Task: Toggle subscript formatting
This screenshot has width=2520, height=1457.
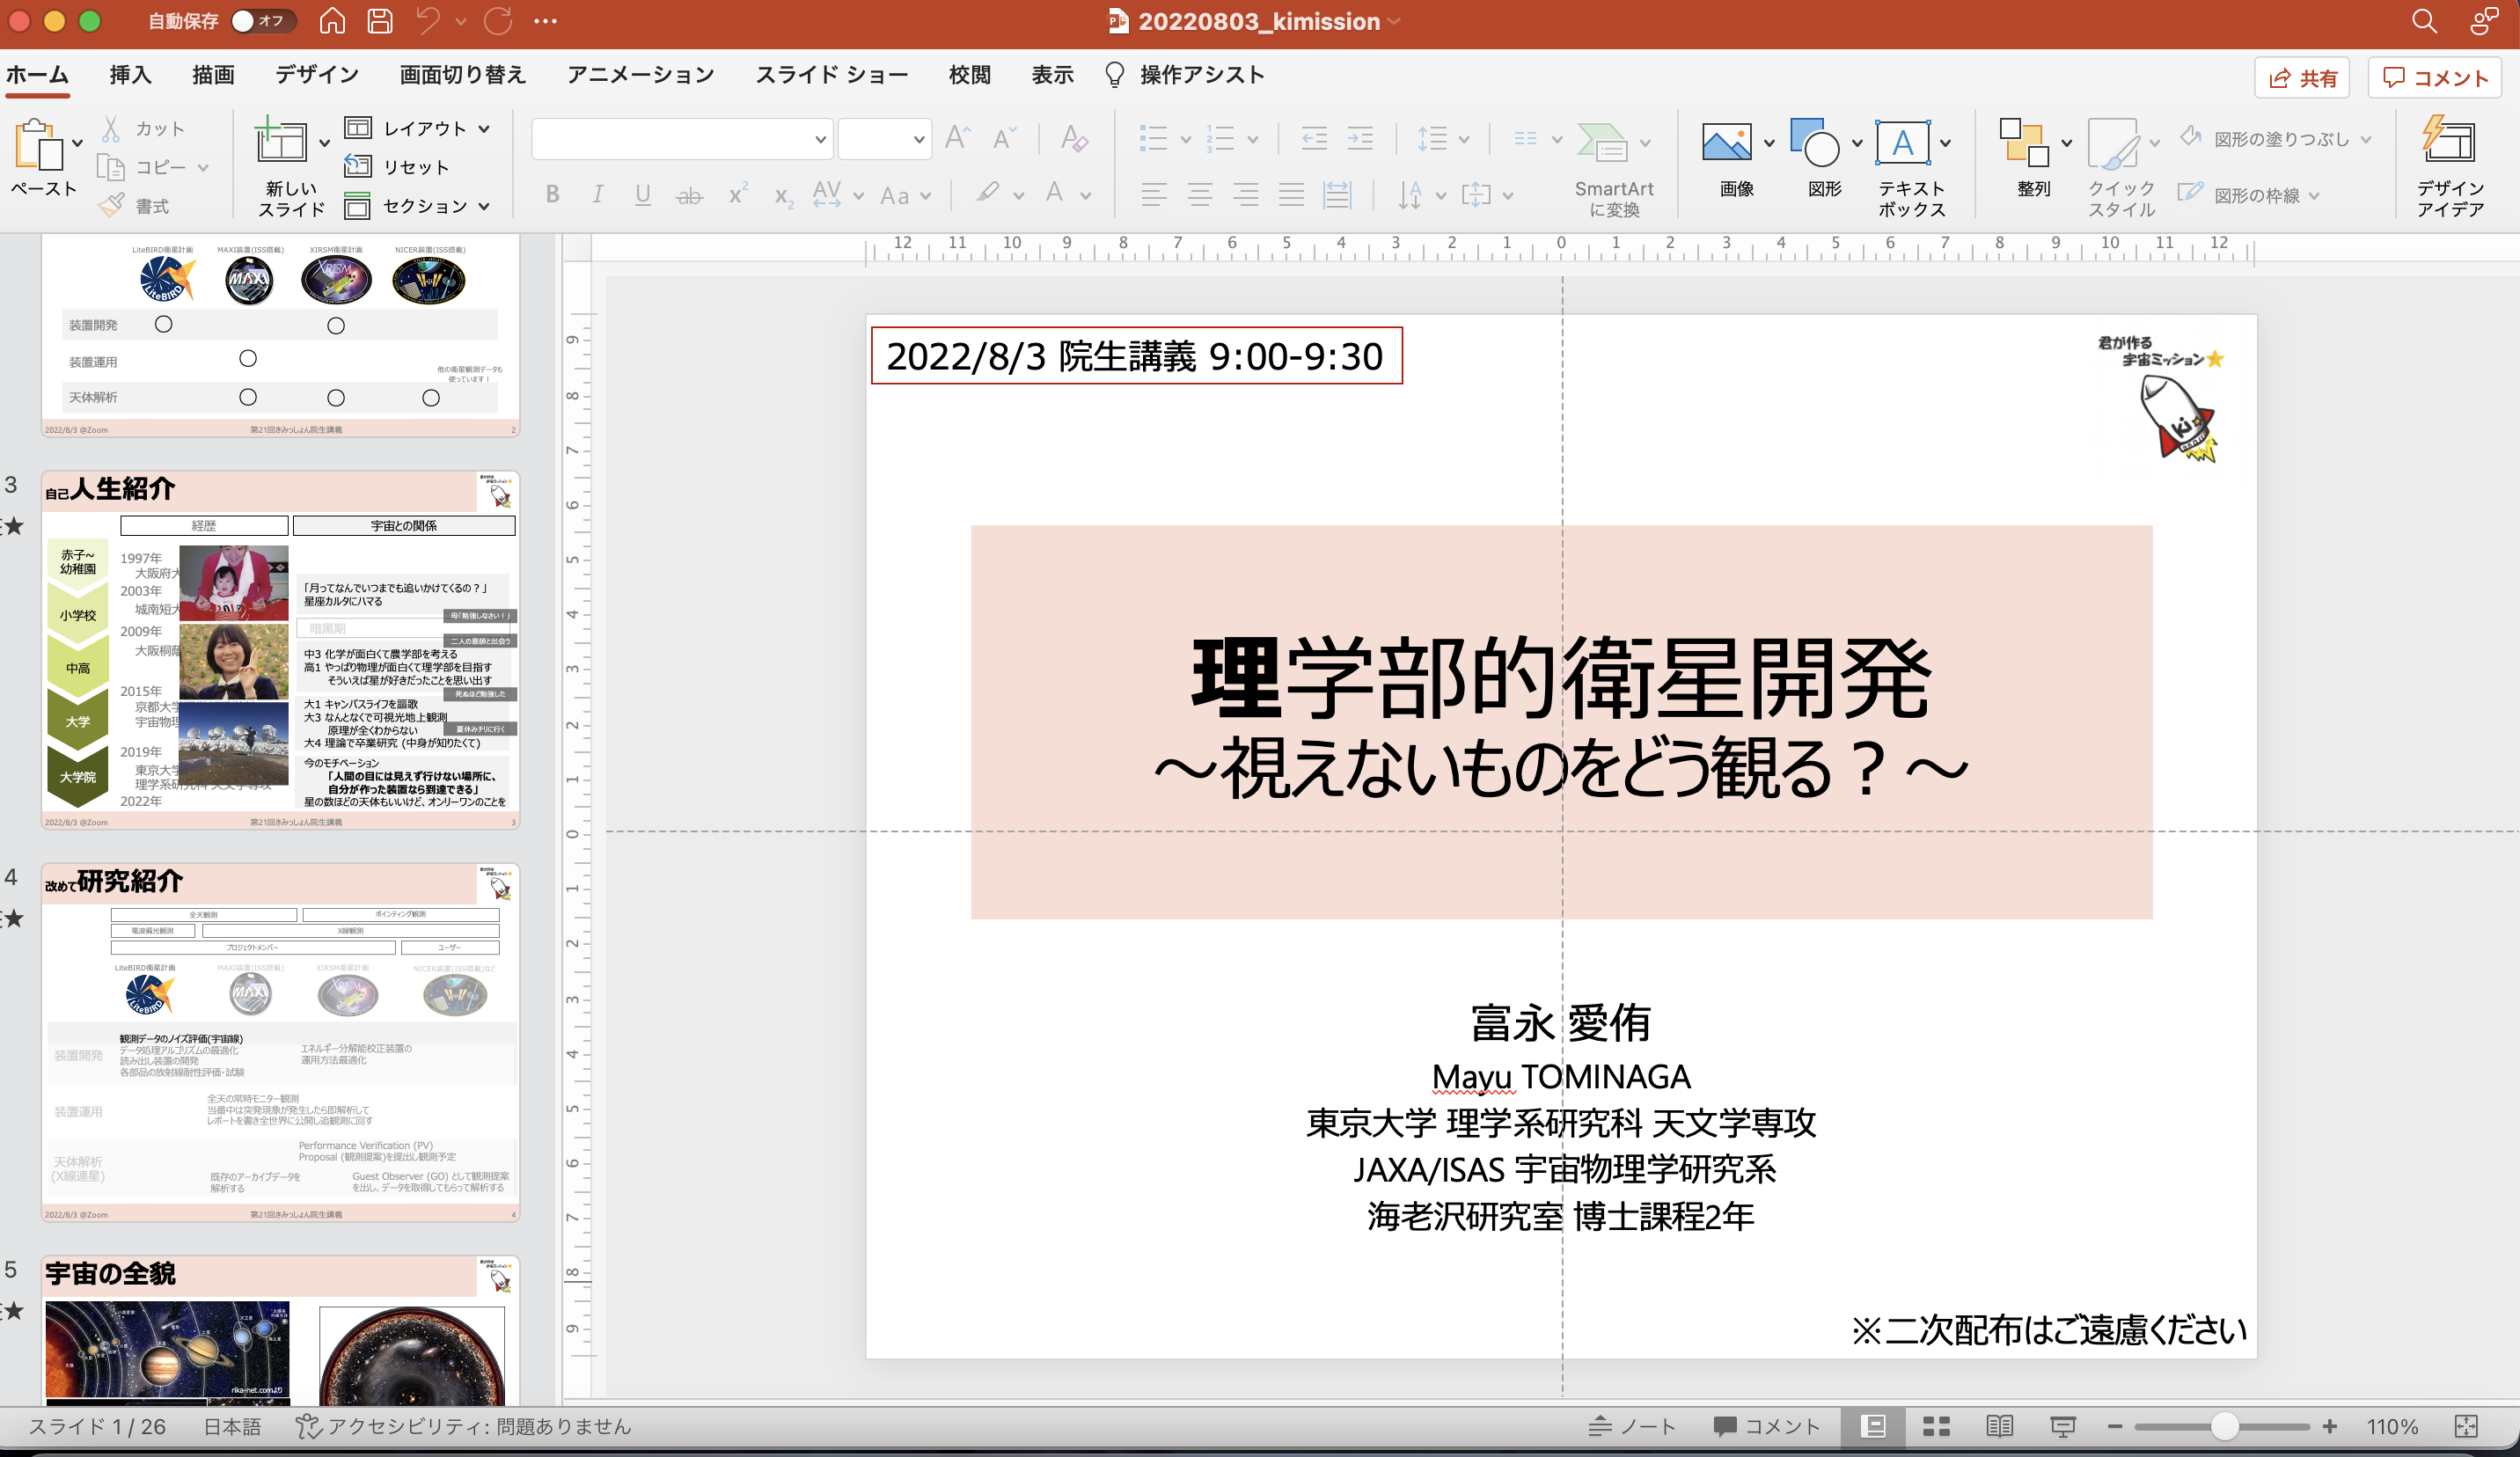Action: (783, 196)
